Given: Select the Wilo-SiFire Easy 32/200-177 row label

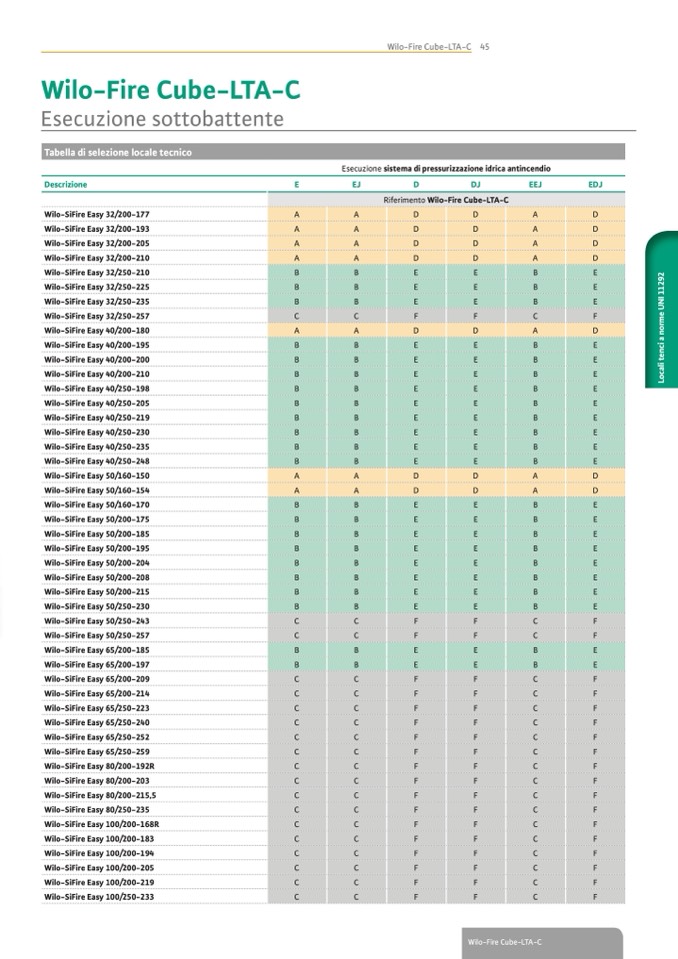Looking at the screenshot, I should 96,215.
